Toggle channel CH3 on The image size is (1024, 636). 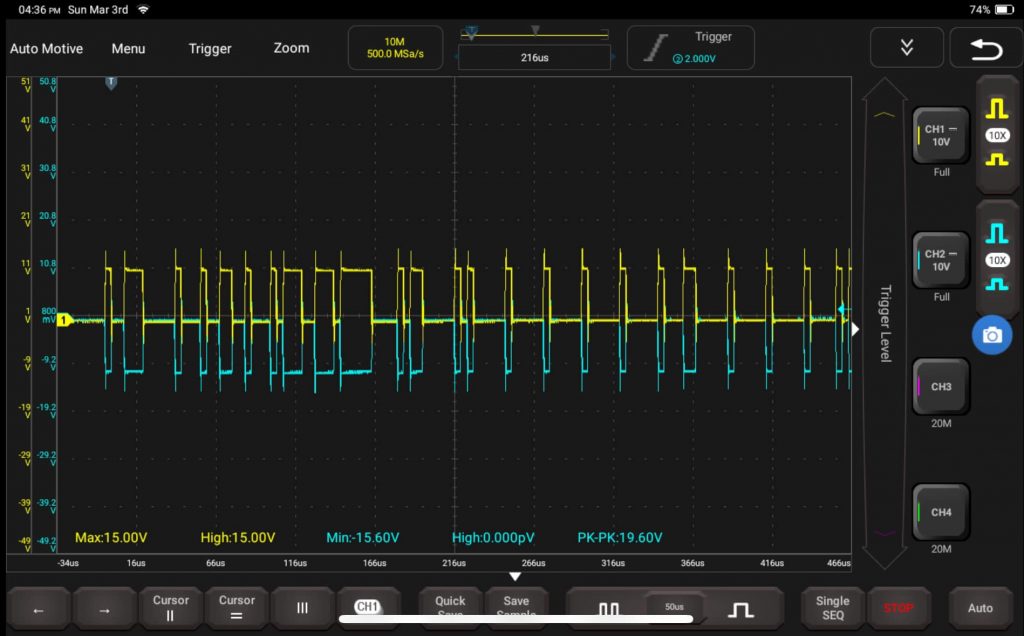click(940, 387)
